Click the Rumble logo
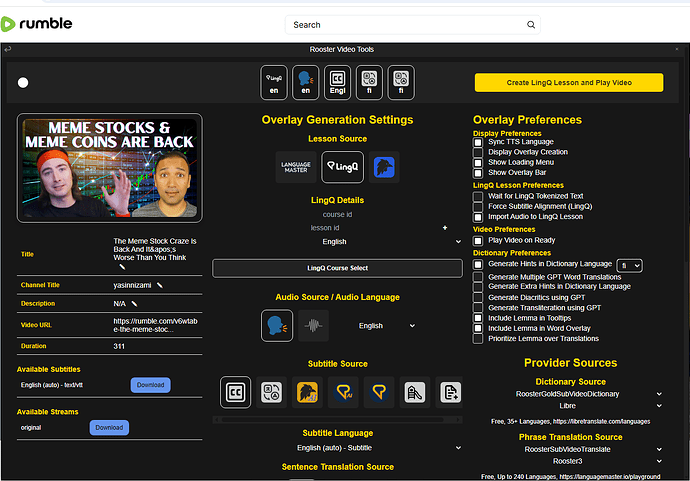 point(37,24)
